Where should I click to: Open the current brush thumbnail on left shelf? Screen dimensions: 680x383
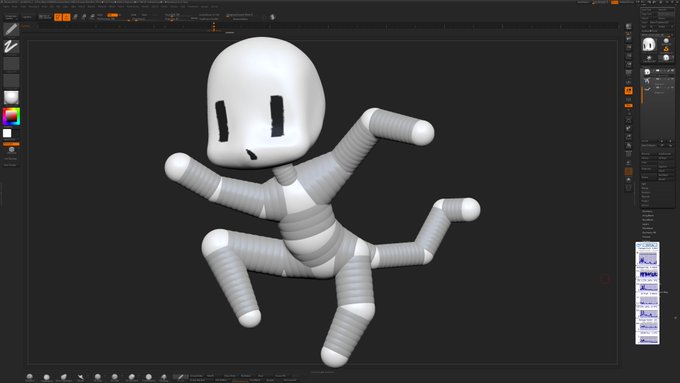pos(11,29)
